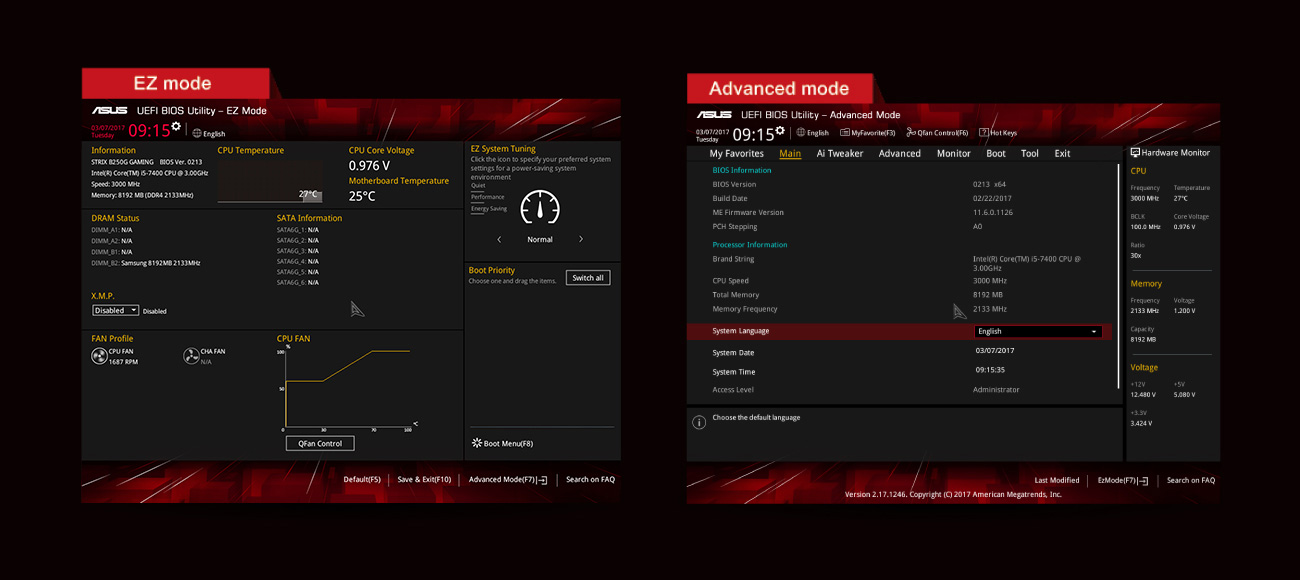Image resolution: width=1300 pixels, height=580 pixels.
Task: Click the info icon beside the help text
Action: (x=699, y=422)
